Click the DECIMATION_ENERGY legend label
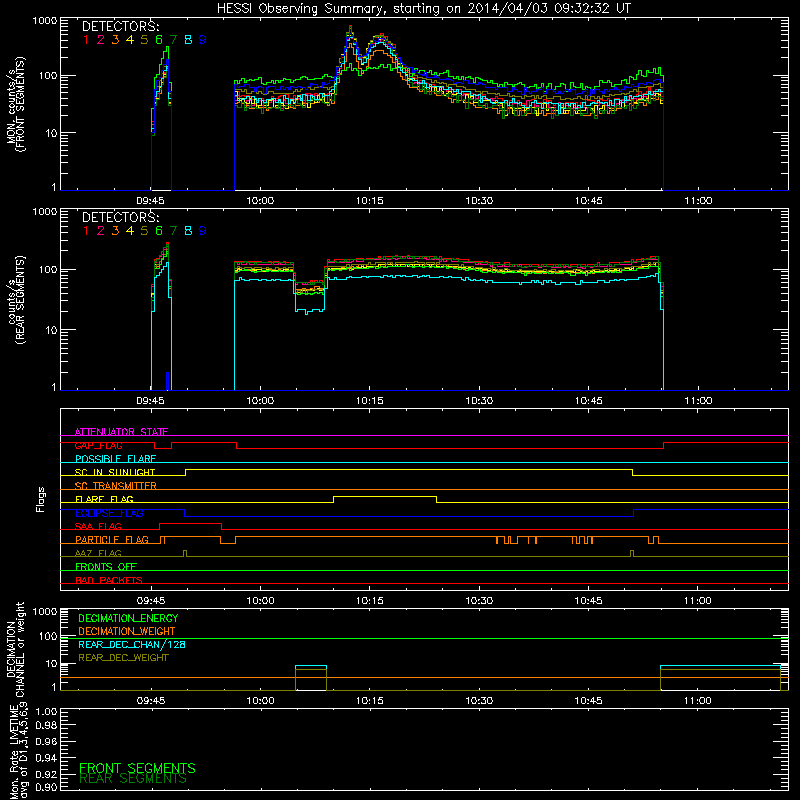The height and width of the screenshot is (800, 800). [x=128, y=618]
